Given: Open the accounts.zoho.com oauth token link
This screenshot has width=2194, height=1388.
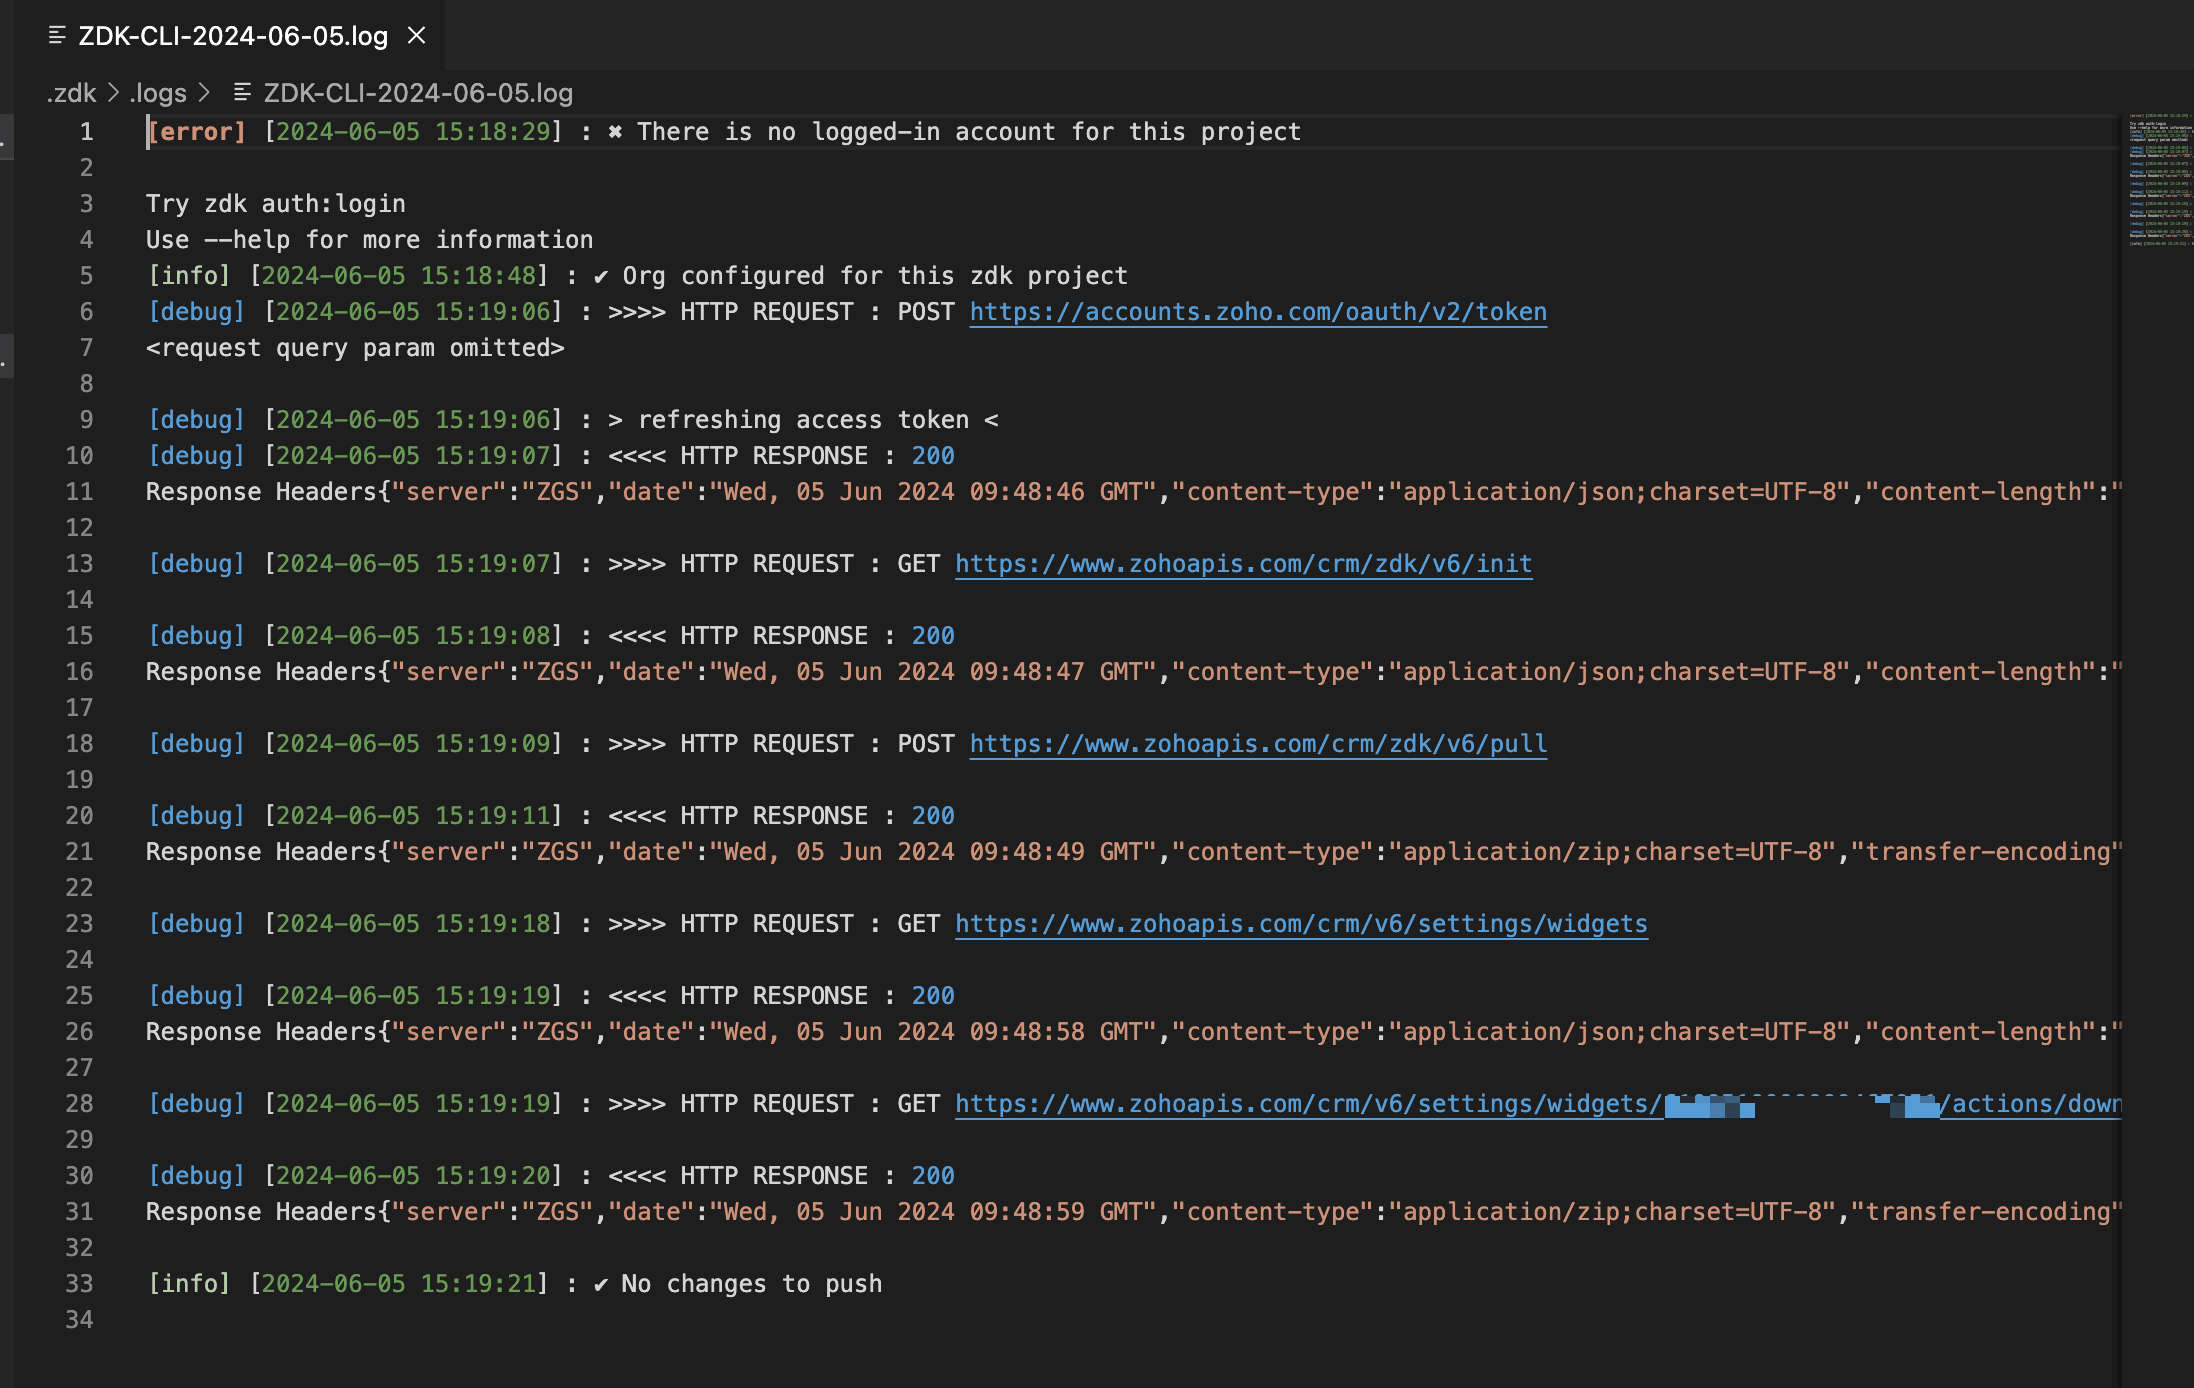Looking at the screenshot, I should pyautogui.click(x=1257, y=312).
